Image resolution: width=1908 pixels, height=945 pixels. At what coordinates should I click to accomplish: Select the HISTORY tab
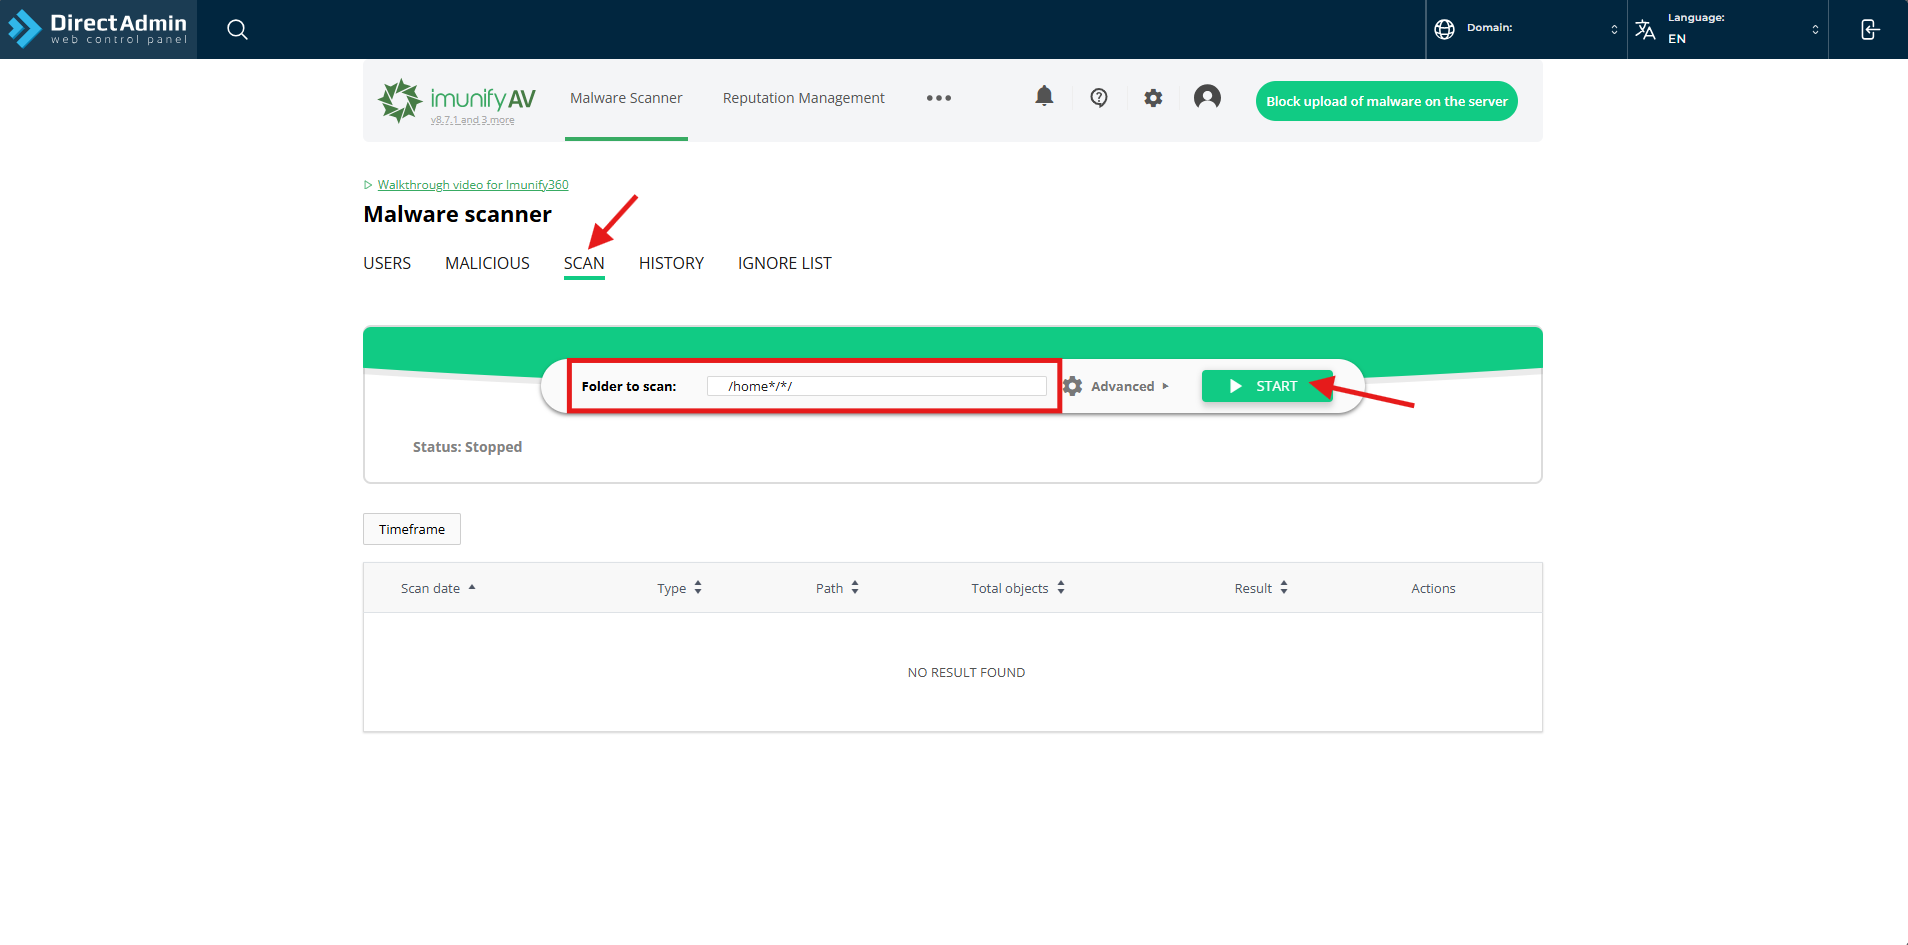coord(671,264)
